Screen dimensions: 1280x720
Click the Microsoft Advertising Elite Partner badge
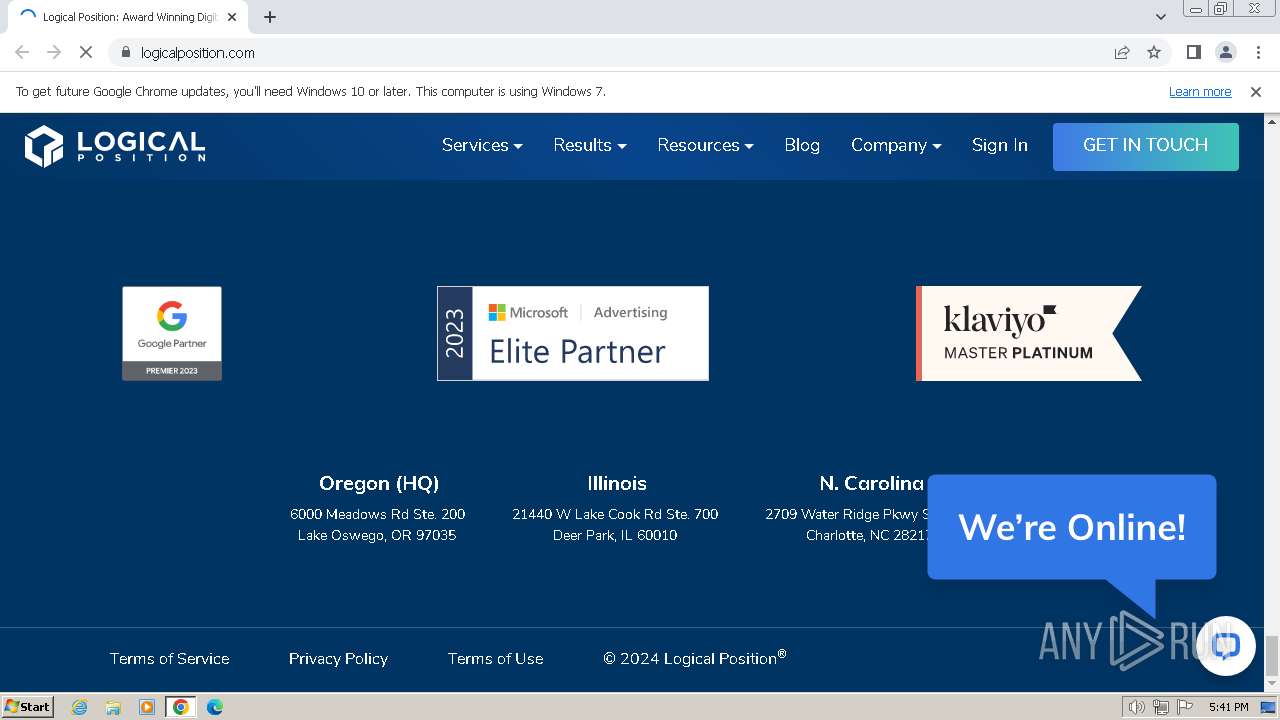(x=573, y=333)
